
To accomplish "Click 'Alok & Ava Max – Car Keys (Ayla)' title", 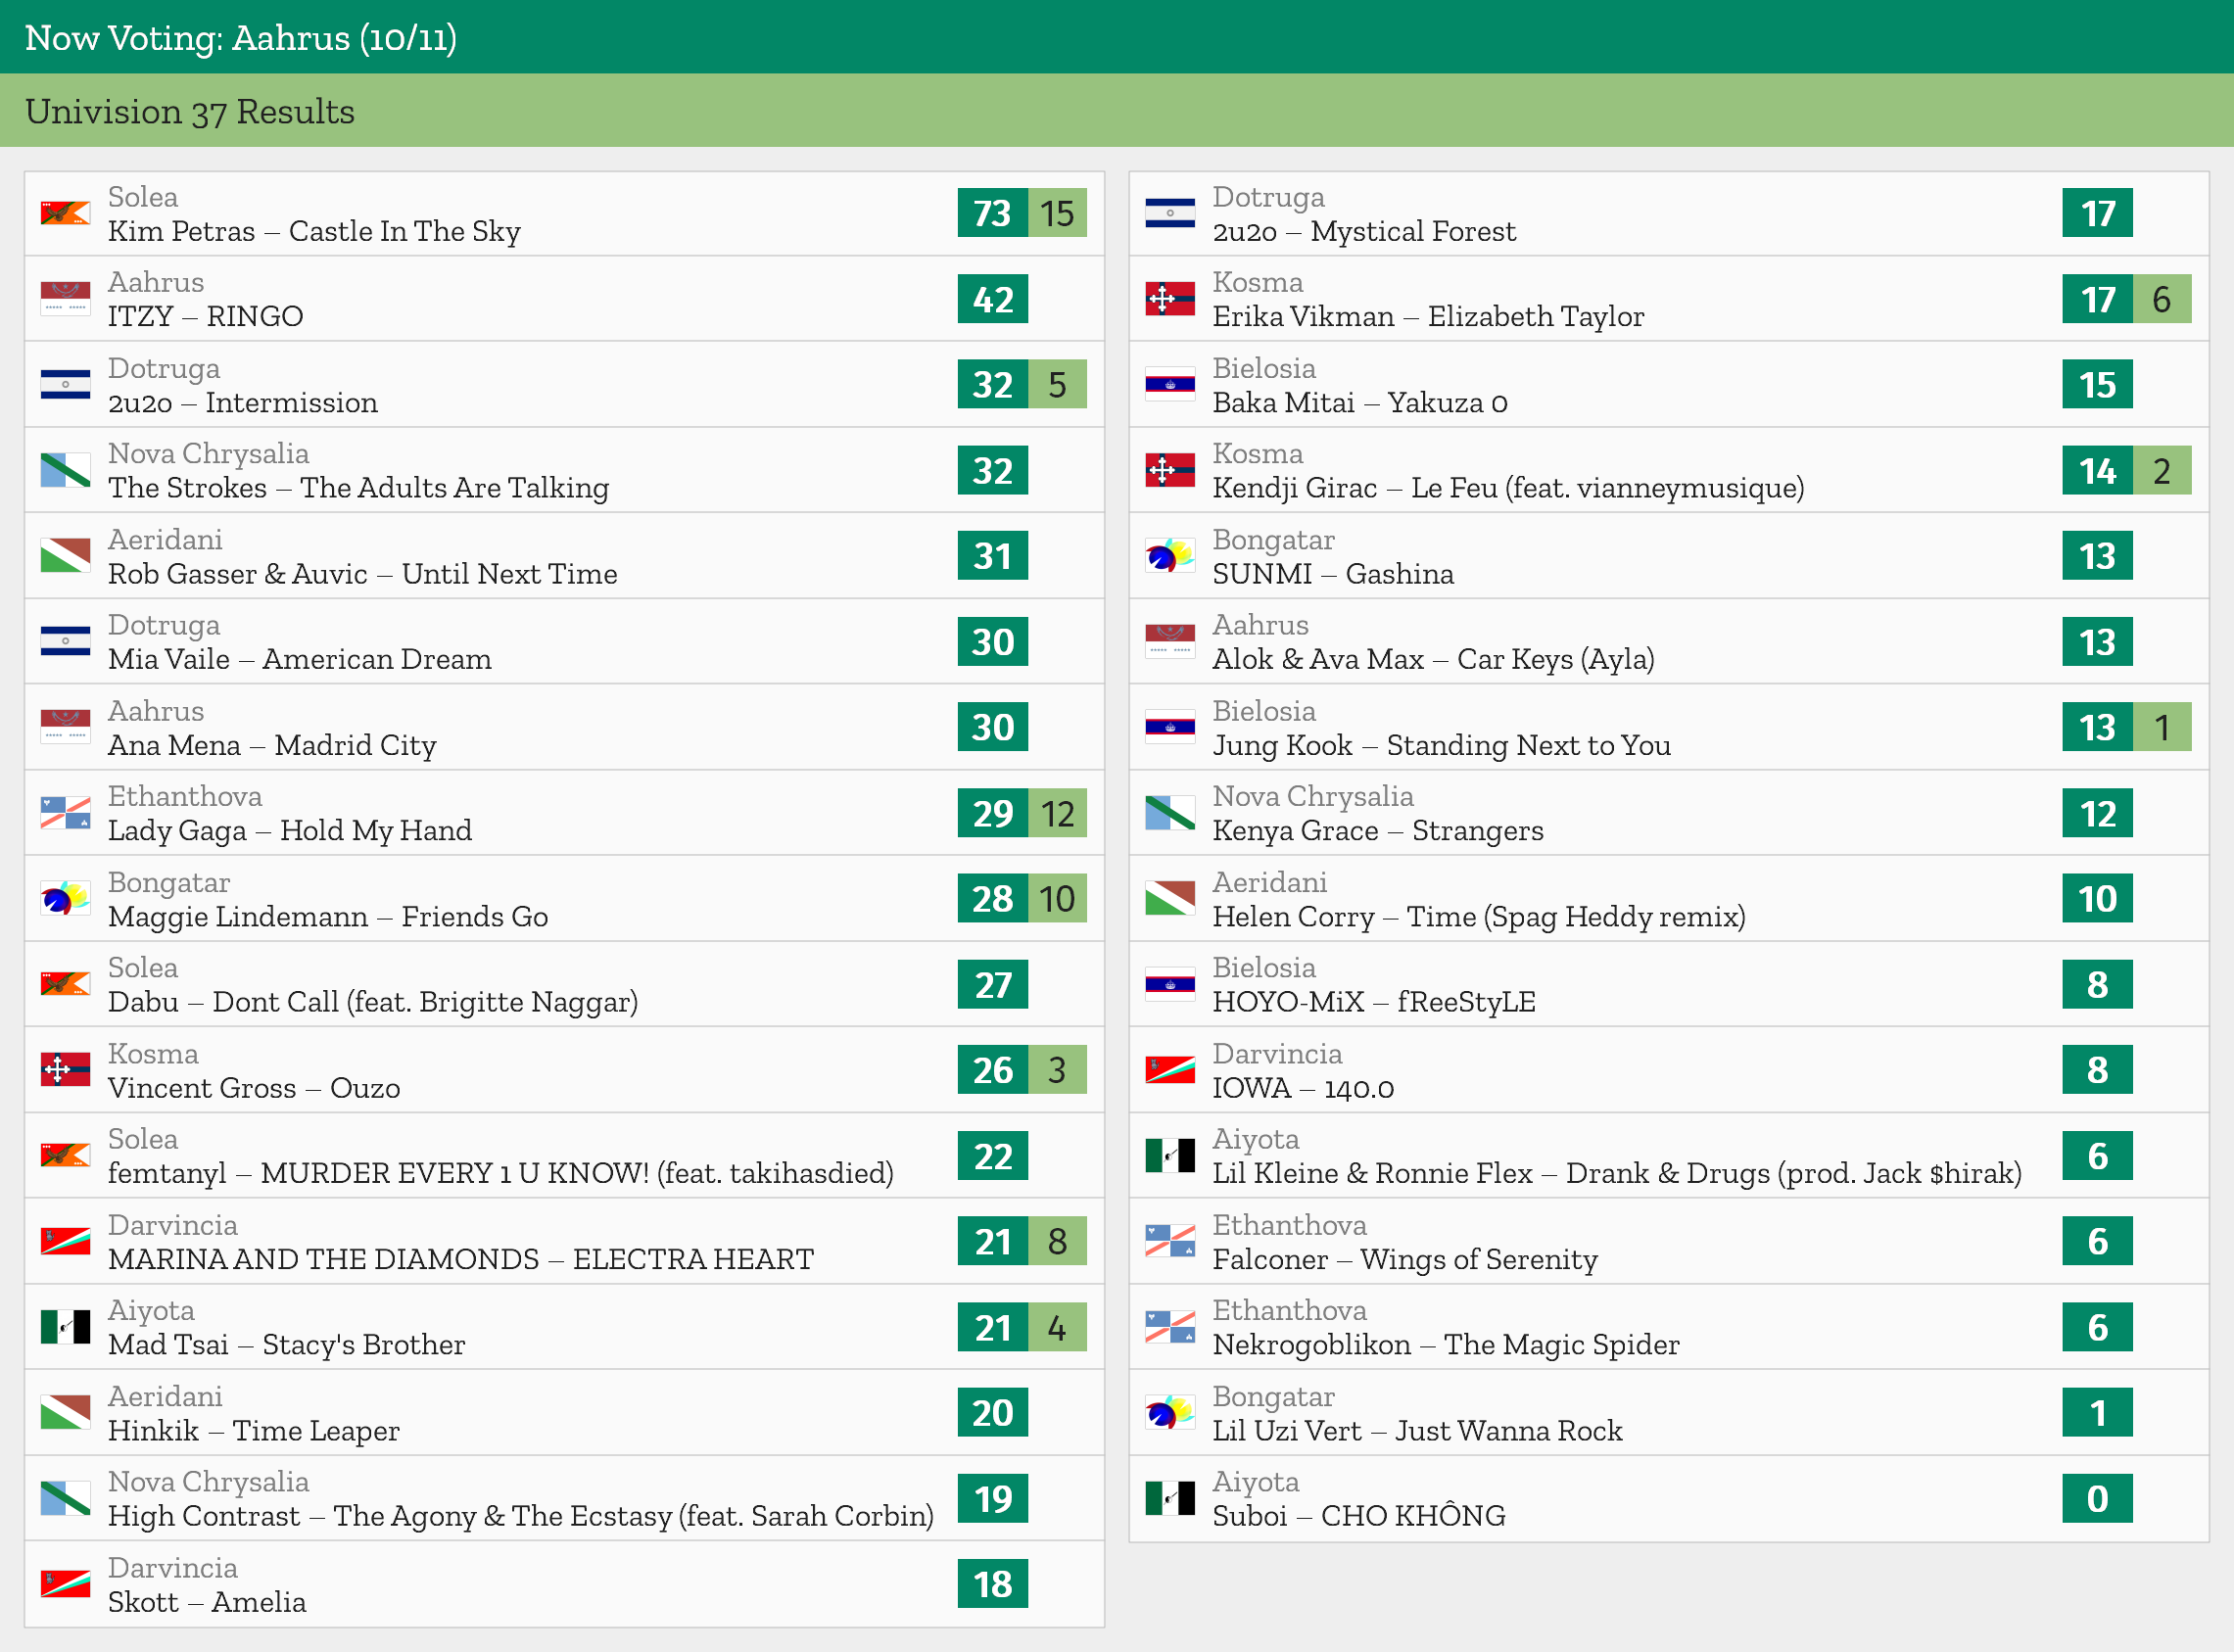I will (1433, 659).
